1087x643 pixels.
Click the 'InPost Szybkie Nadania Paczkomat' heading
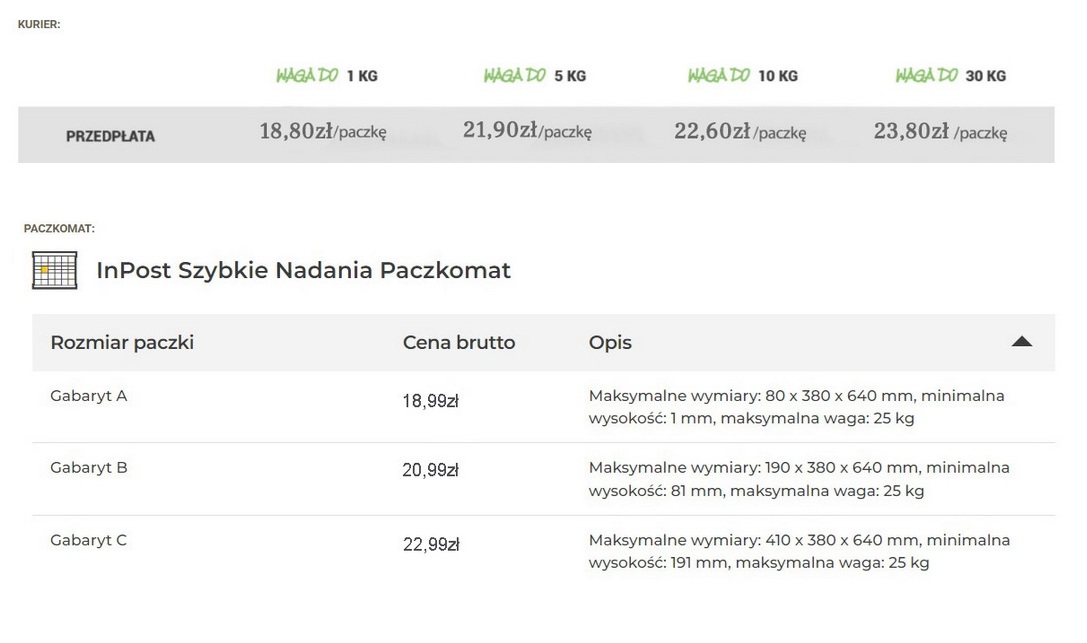[303, 270]
